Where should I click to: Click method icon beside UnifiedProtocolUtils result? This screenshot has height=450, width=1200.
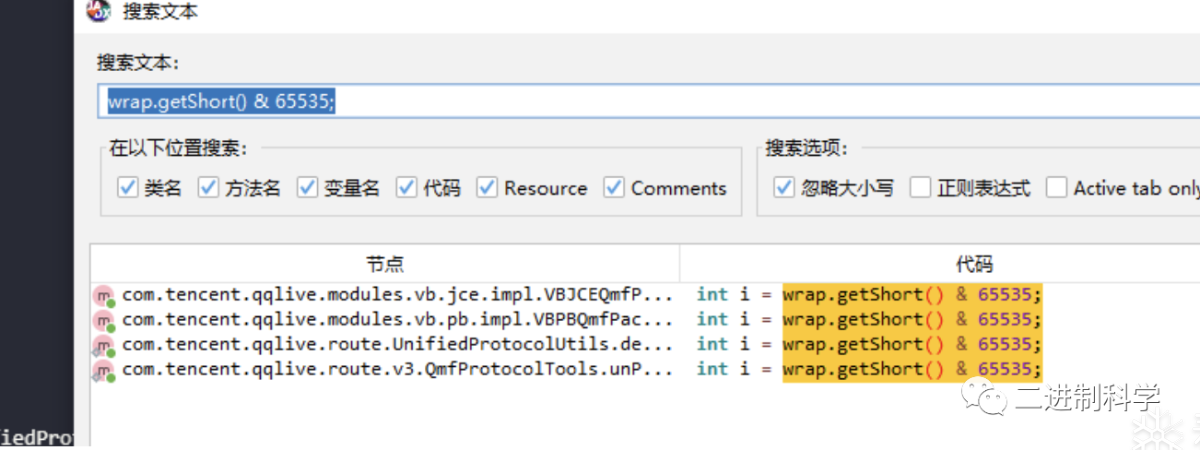tap(104, 345)
